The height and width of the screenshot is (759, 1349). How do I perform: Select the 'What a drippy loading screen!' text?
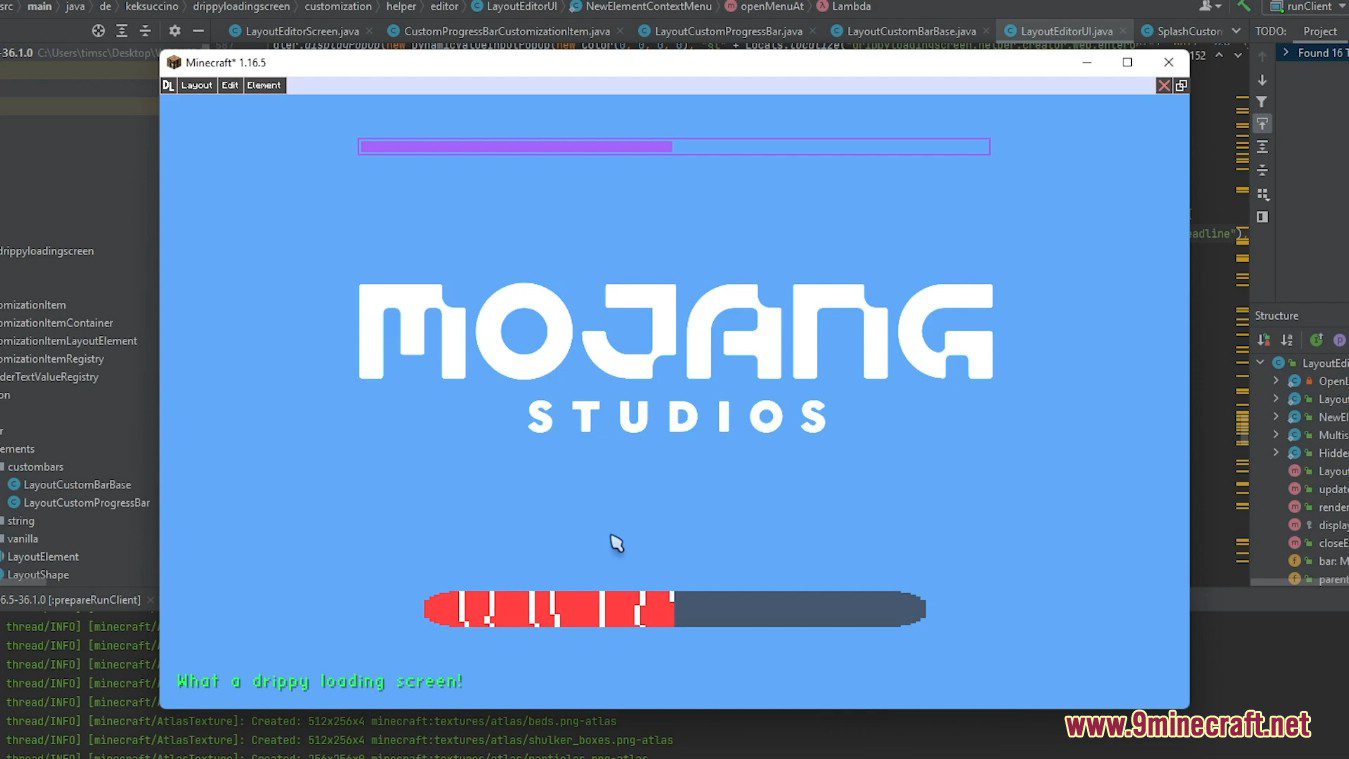pos(320,681)
